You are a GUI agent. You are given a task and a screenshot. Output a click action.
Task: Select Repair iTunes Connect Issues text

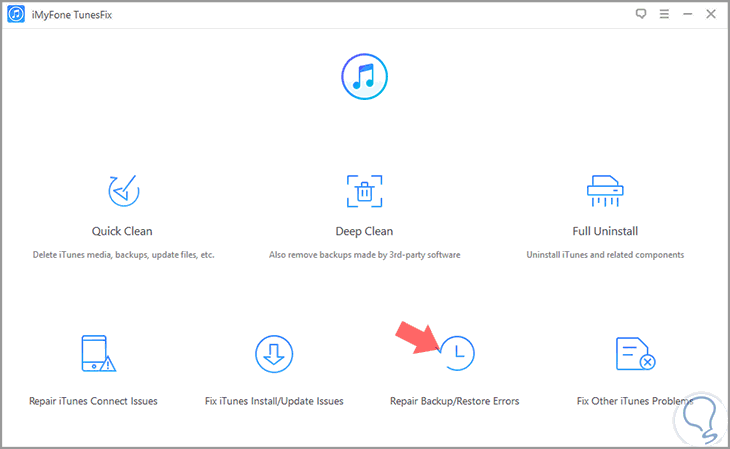tap(93, 401)
